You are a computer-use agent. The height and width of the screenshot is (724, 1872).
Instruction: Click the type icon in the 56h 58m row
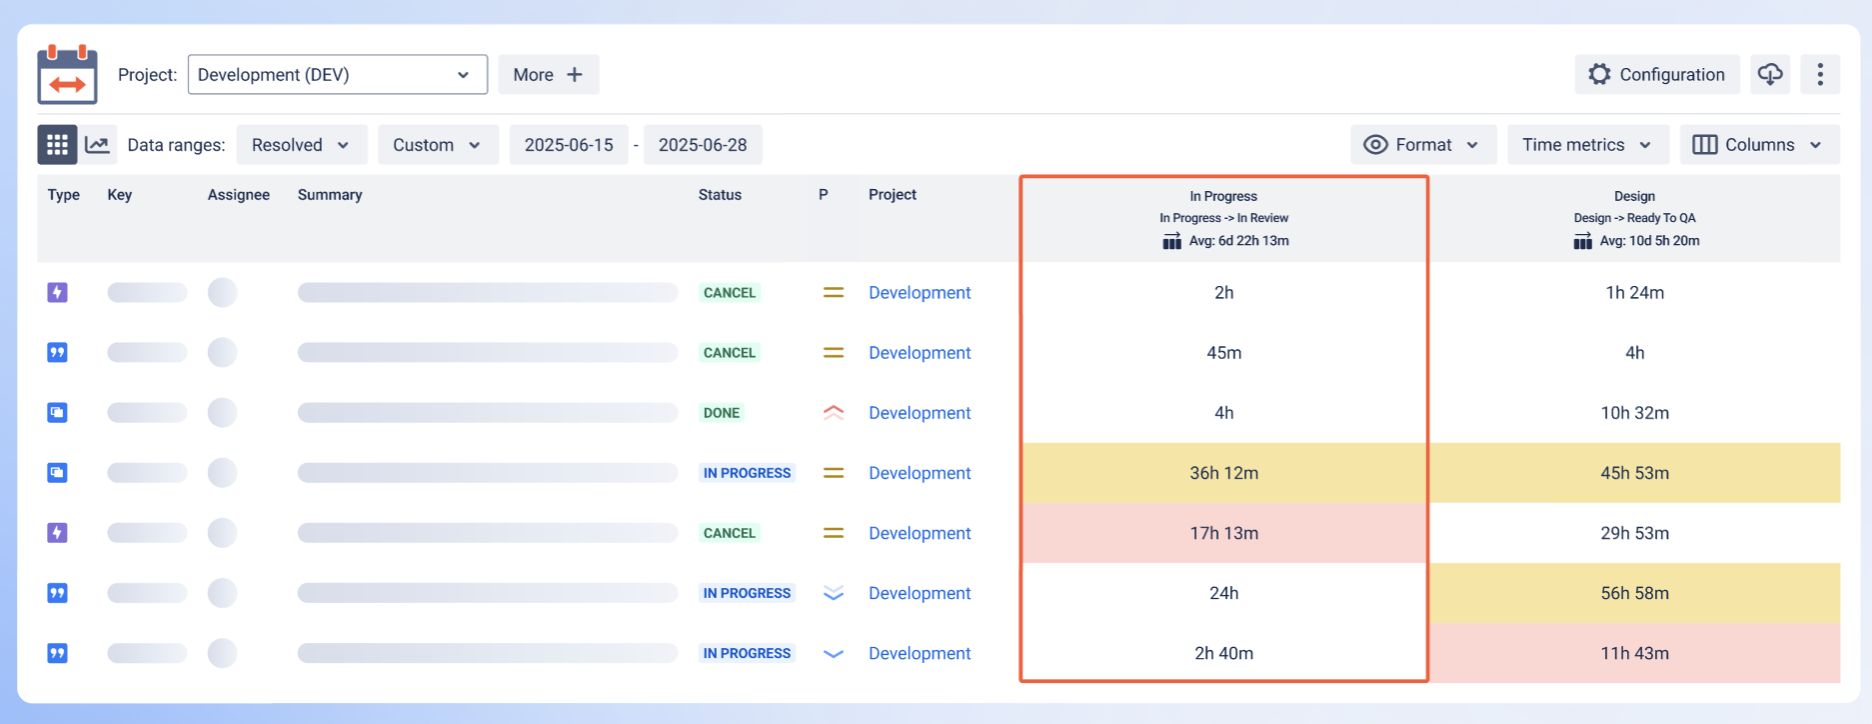(57, 593)
